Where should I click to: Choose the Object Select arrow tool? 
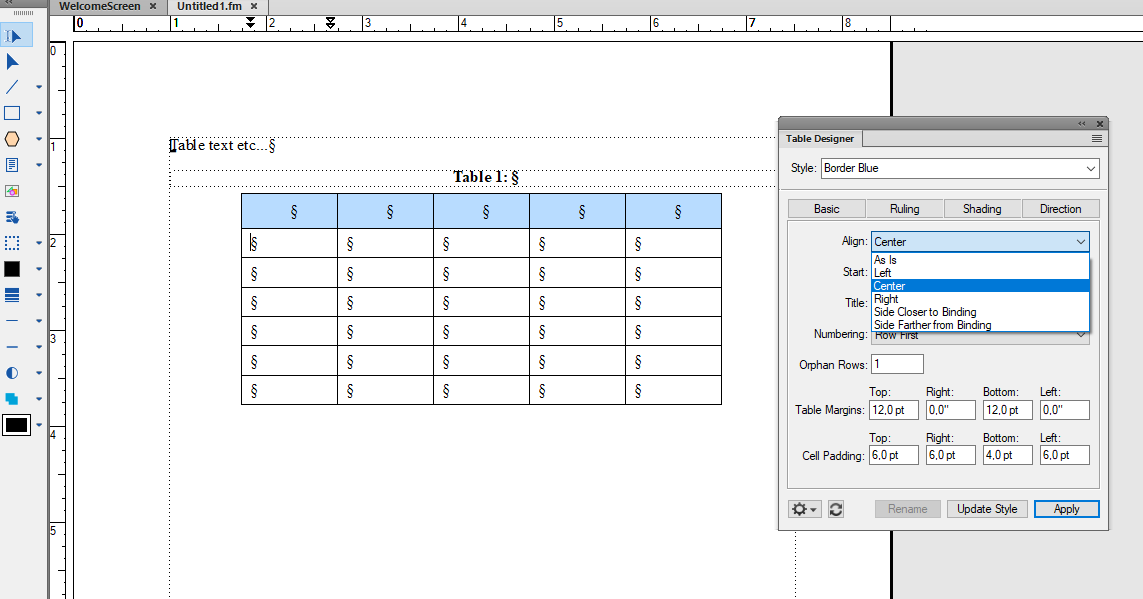point(15,60)
